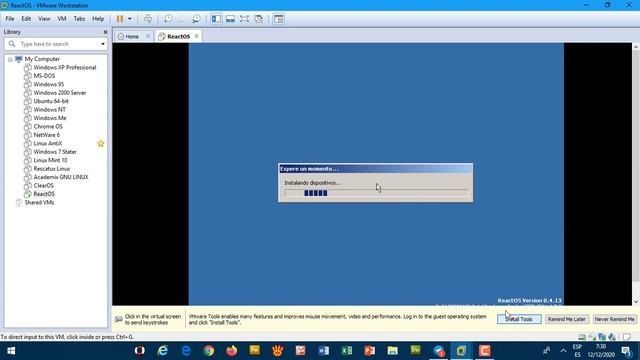640x360 pixels.
Task: Select Windows XP Professional VM
Action: point(64,67)
